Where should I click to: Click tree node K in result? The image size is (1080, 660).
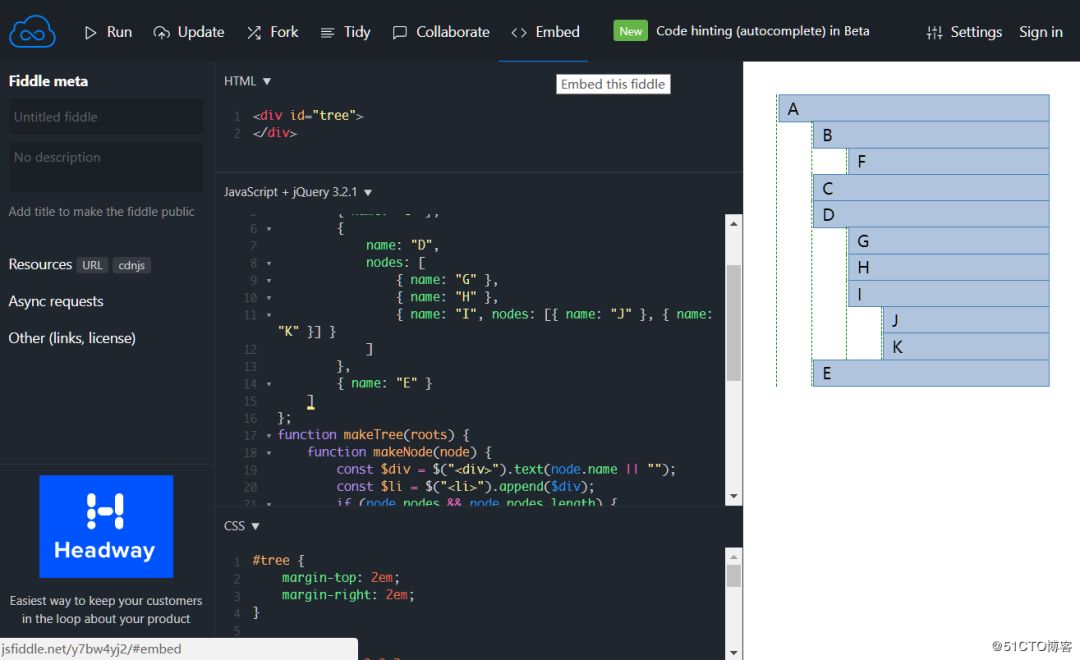point(966,347)
